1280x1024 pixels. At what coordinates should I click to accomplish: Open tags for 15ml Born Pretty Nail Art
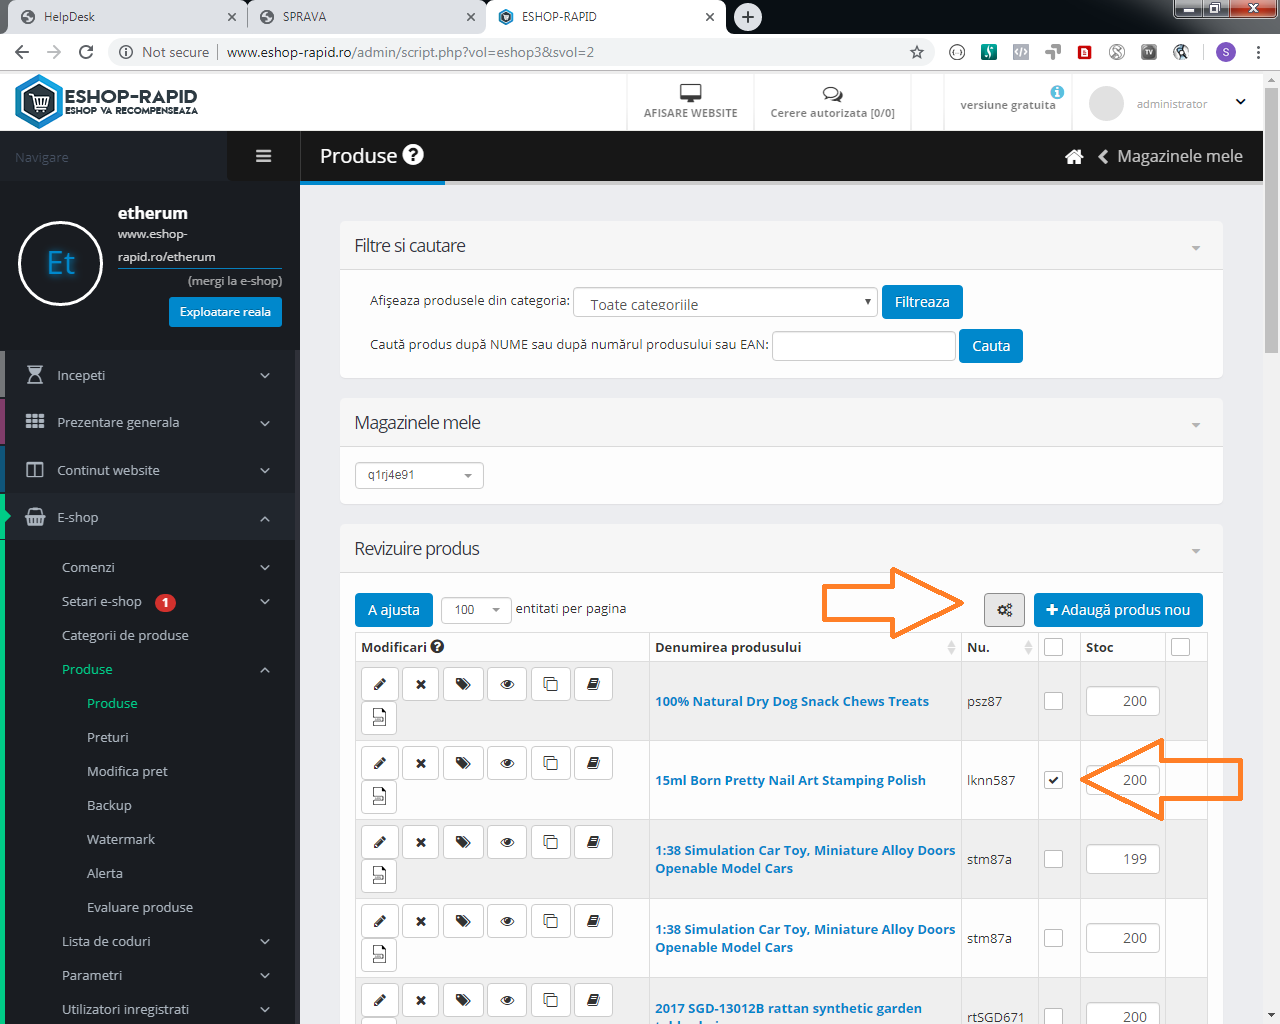[463, 763]
